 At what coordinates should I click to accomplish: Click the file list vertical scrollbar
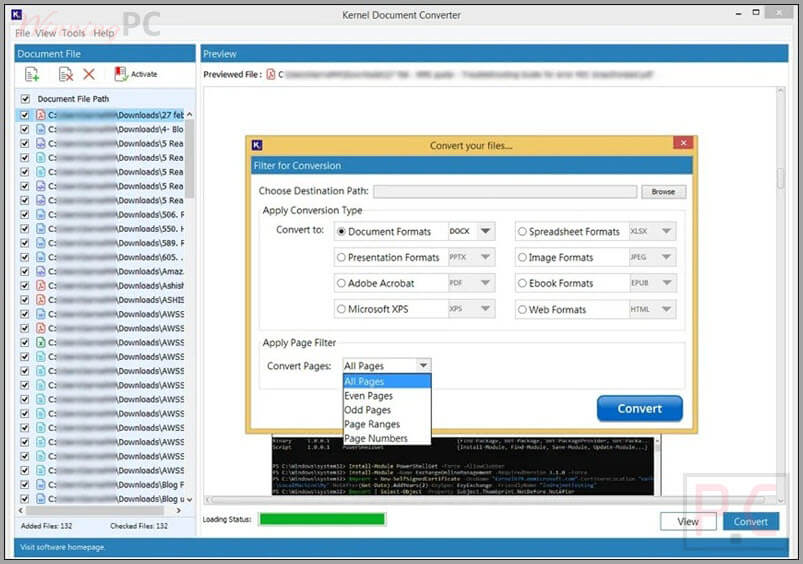click(x=189, y=159)
